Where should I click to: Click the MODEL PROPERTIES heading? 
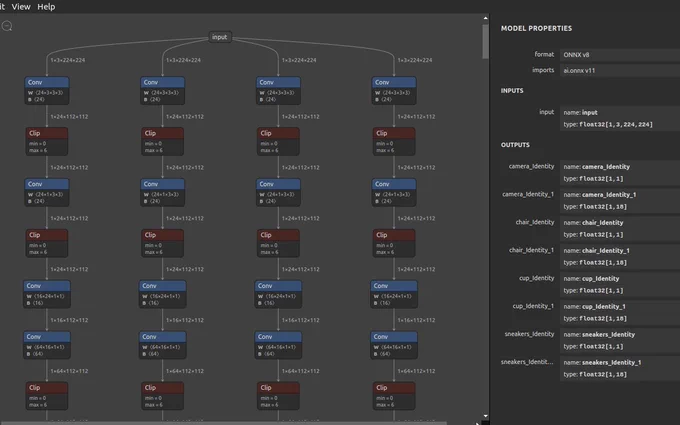tap(536, 28)
